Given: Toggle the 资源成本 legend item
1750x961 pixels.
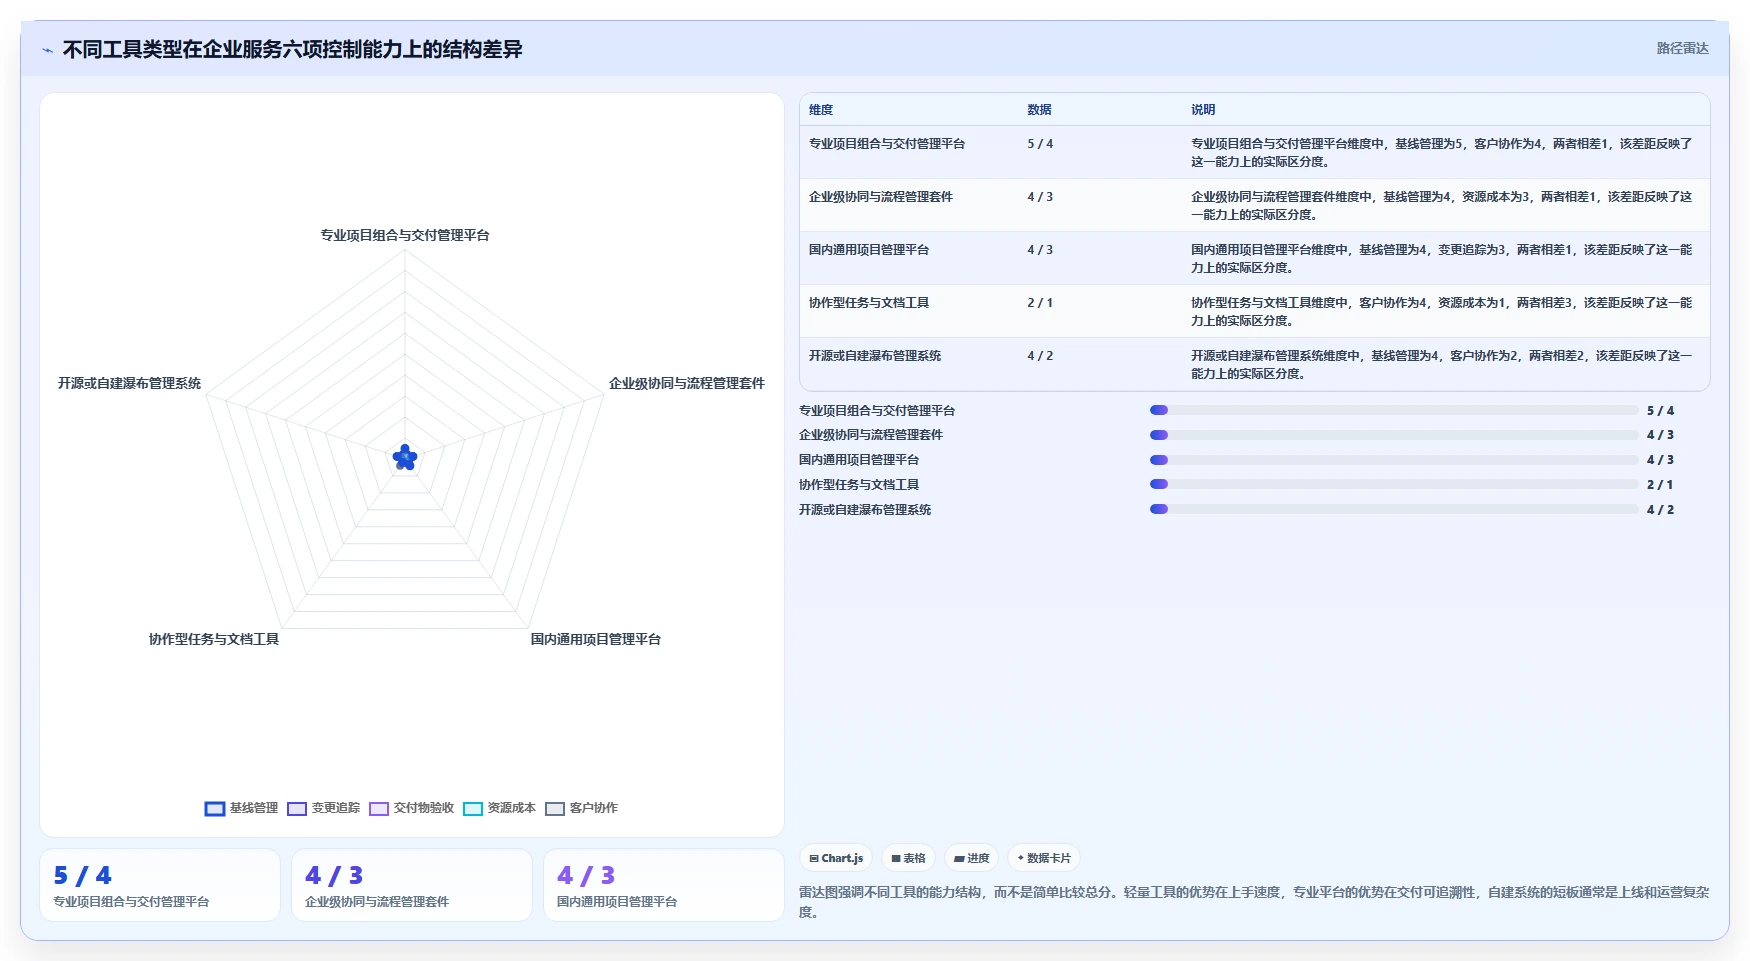Looking at the screenshot, I should (x=499, y=808).
